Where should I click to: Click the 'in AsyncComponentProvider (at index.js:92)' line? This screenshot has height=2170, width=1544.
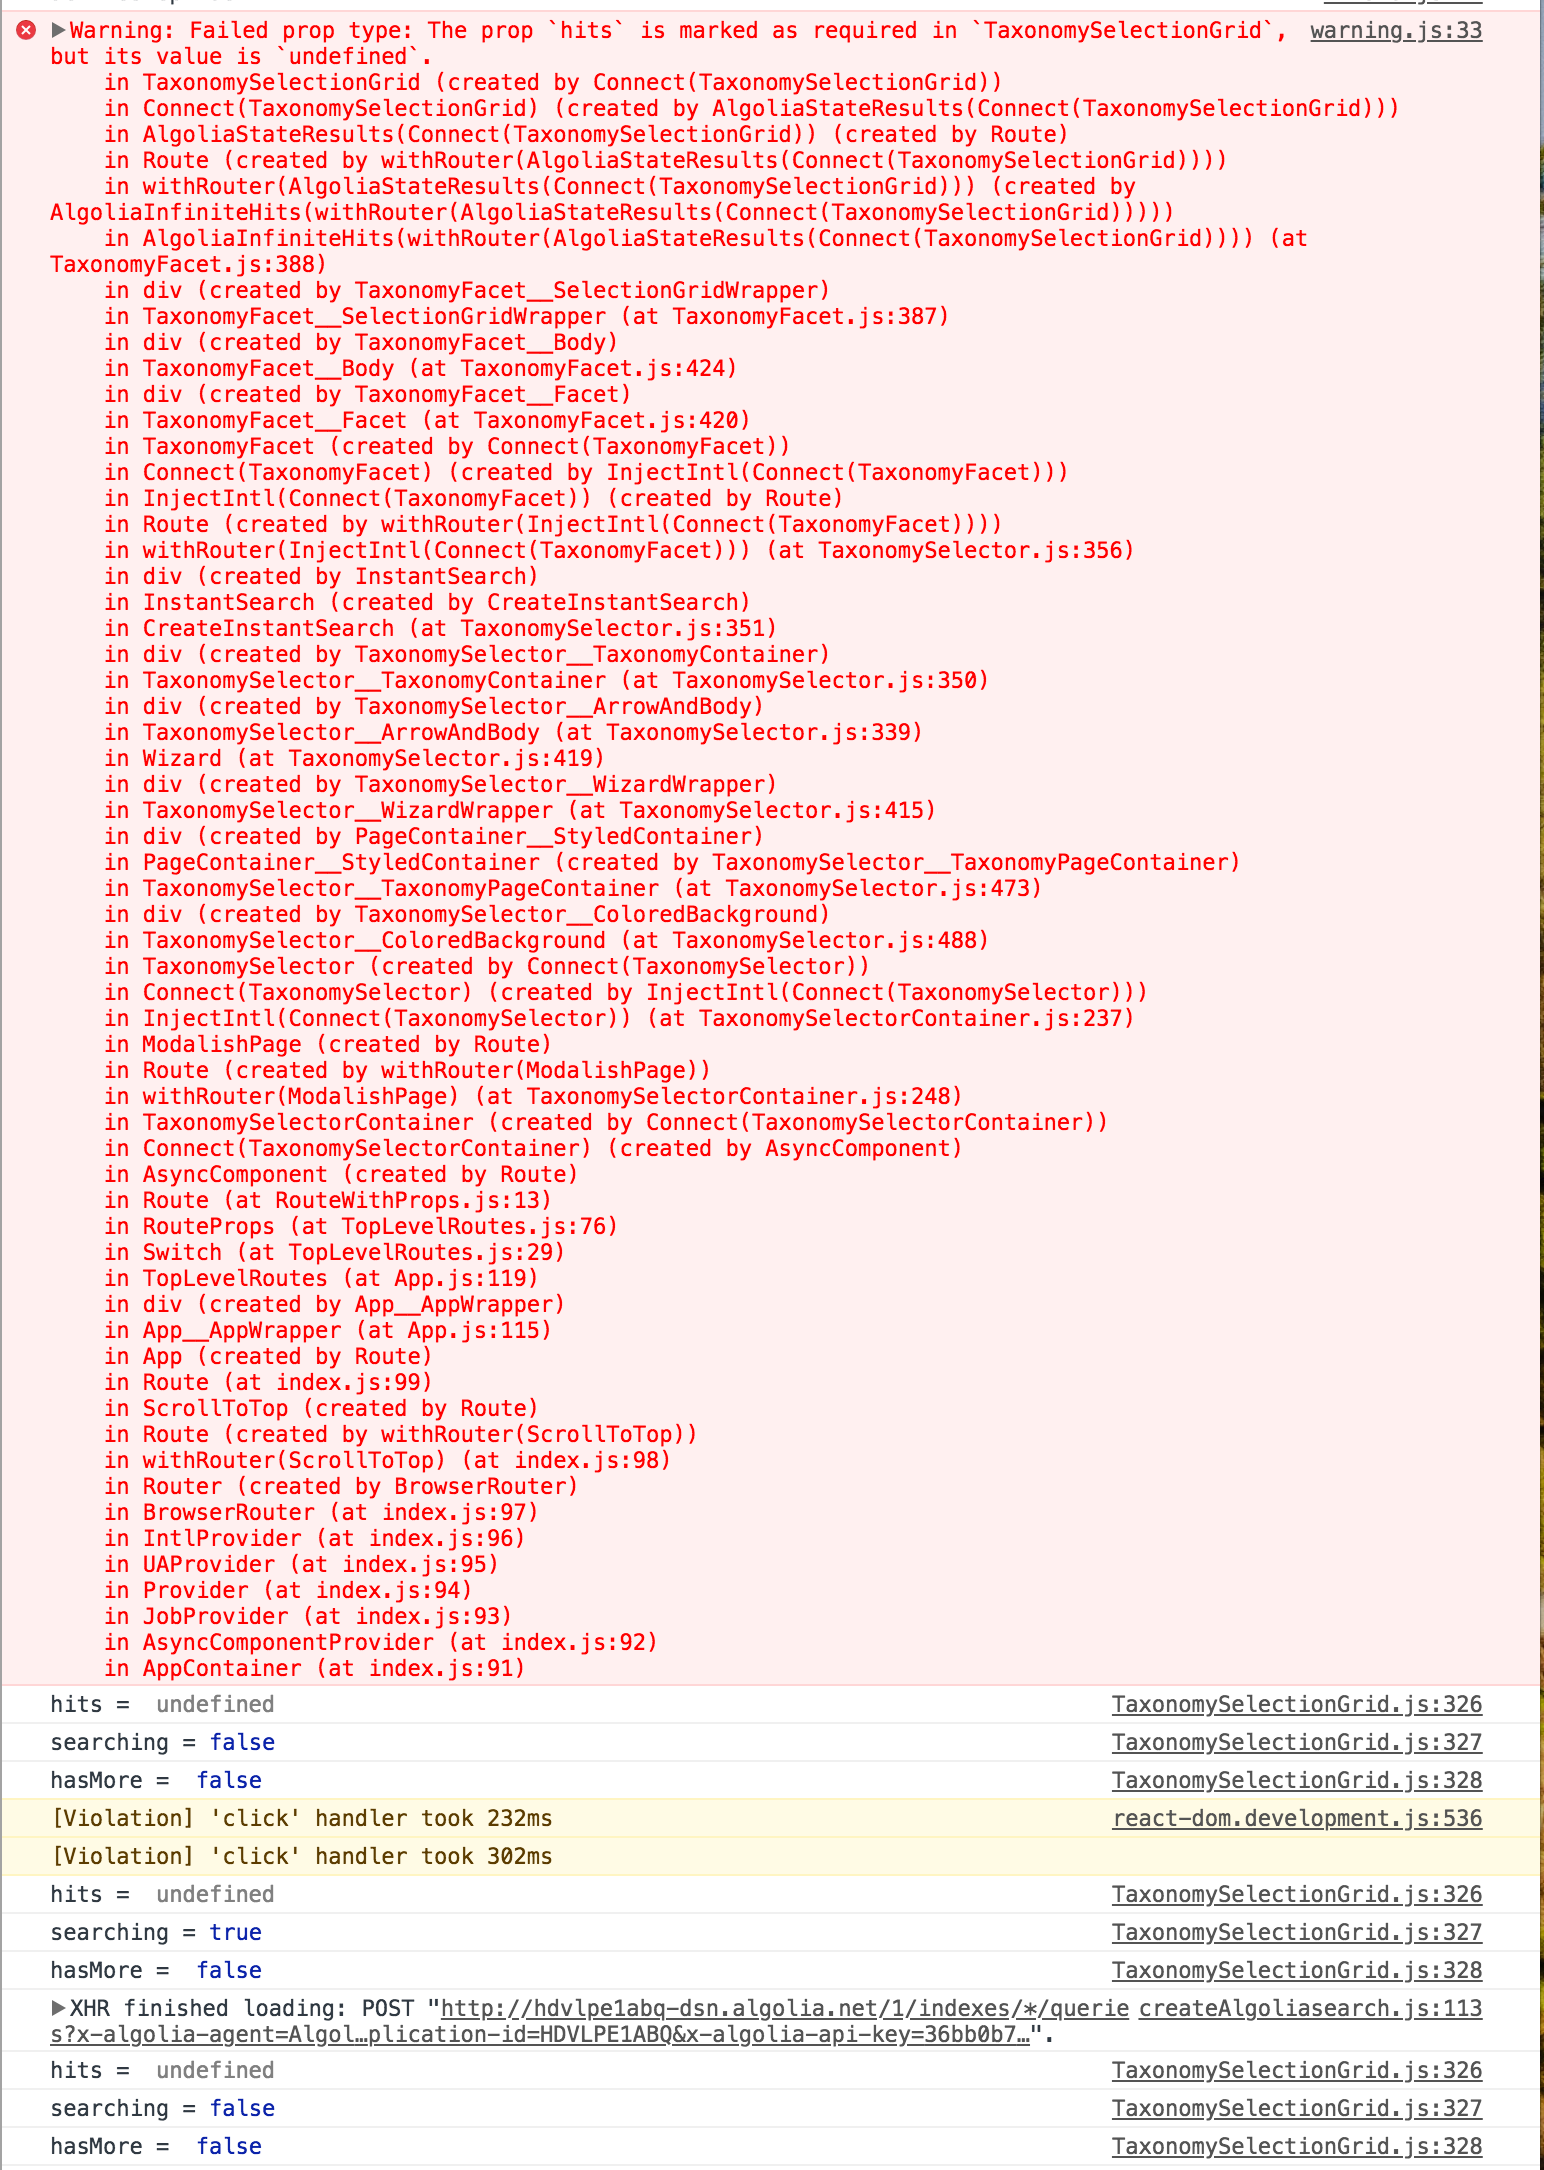click(x=380, y=1642)
